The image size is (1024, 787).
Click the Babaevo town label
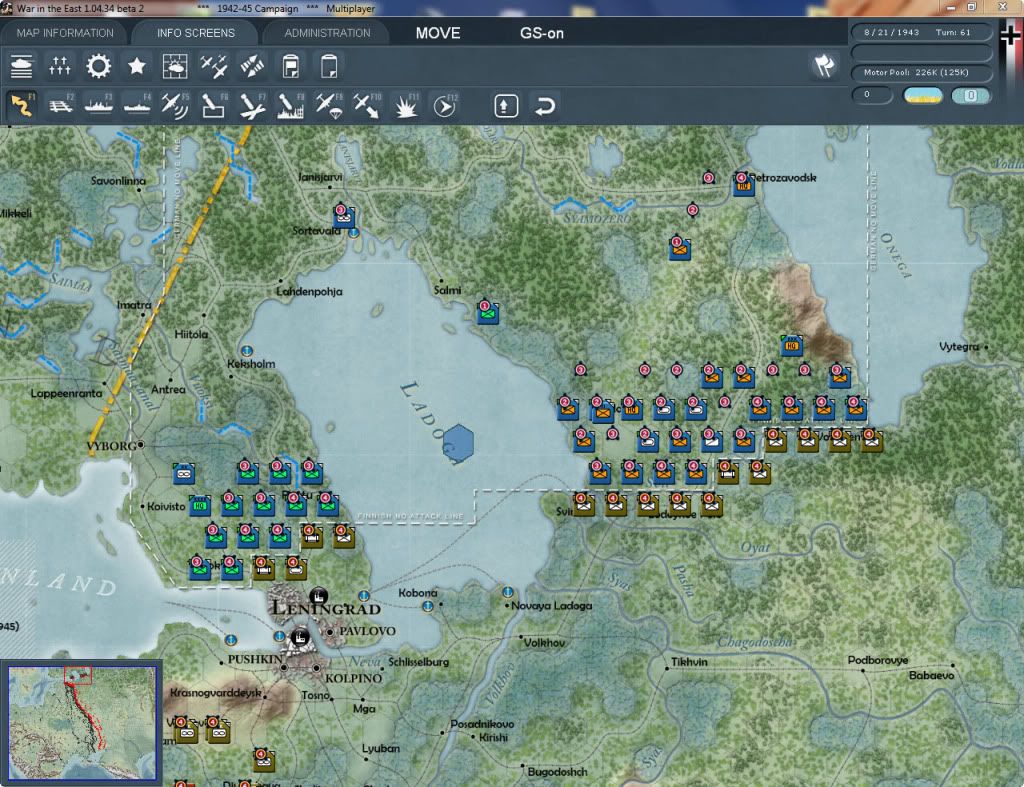coord(931,675)
